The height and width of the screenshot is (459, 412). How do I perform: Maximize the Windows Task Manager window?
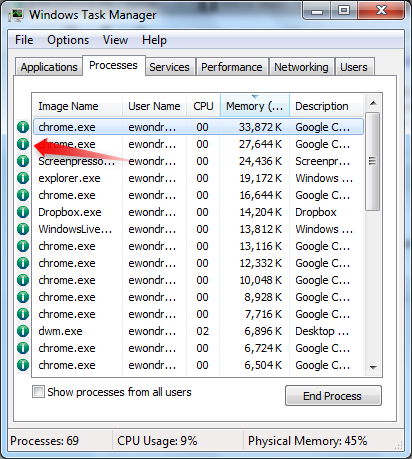[x=344, y=11]
